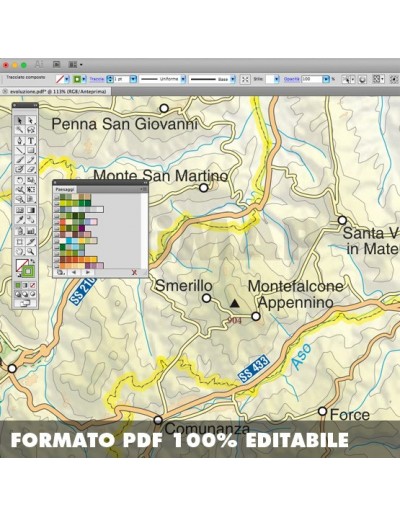400x517 pixels.
Task: Select the Hand tool
Action: tap(20, 251)
